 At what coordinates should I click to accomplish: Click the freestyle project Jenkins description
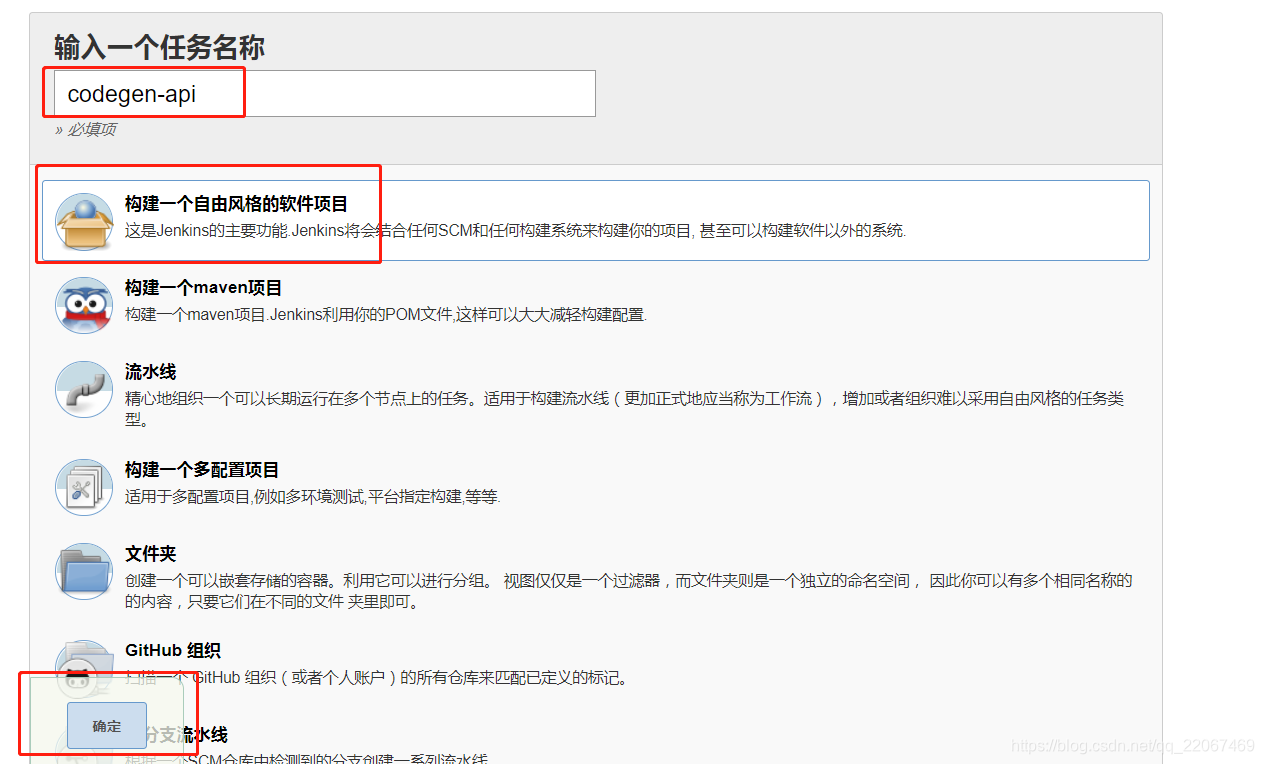[x=515, y=231]
